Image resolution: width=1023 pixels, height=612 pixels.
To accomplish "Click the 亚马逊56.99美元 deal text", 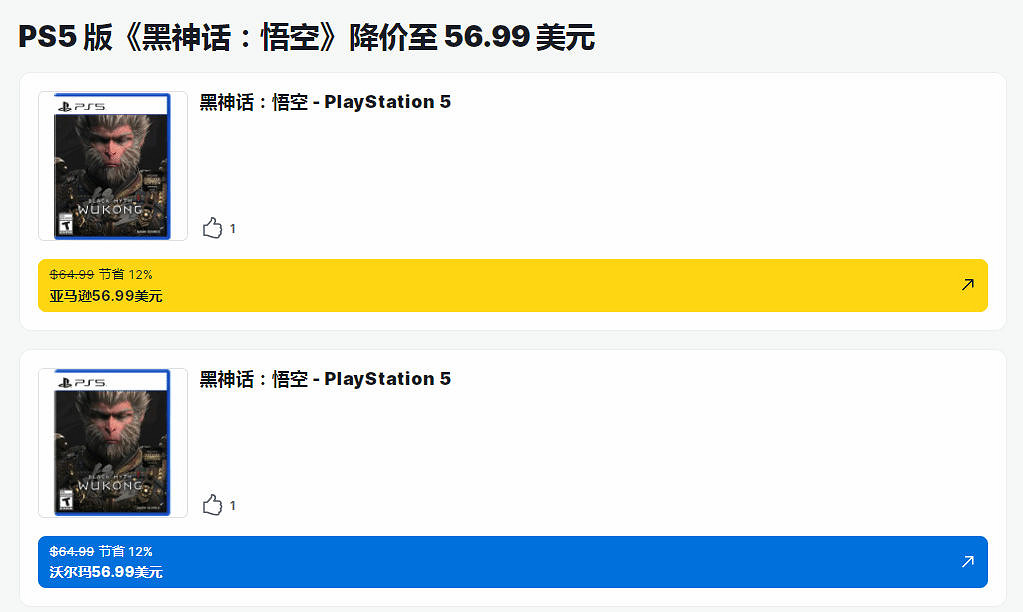I will coord(106,296).
